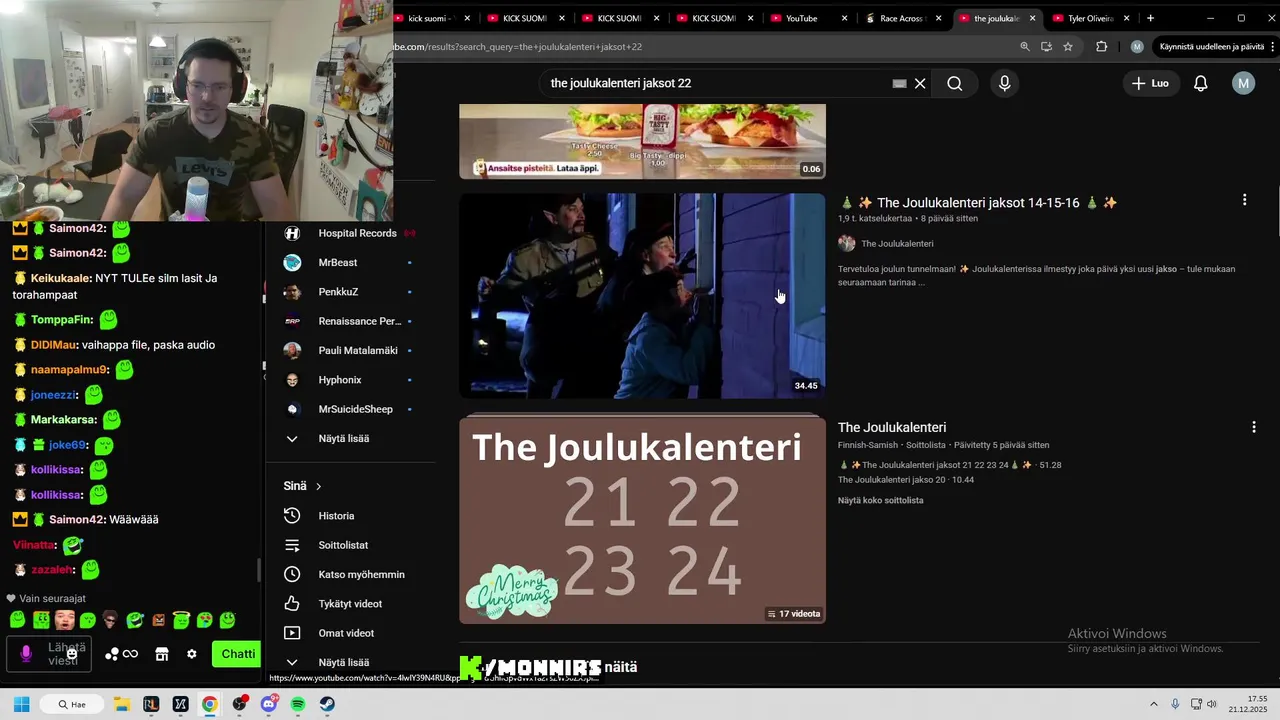Click the Hae taskbar search box
The width and height of the screenshot is (1280, 720).
click(73, 704)
